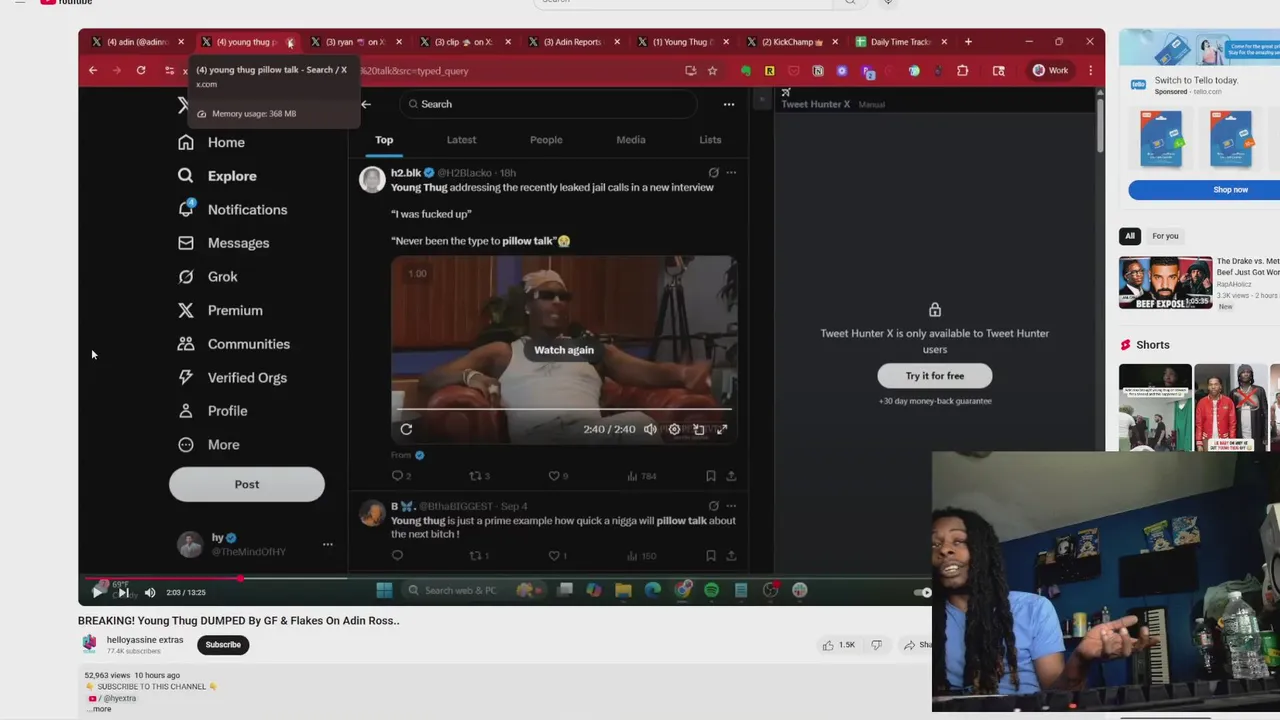The width and height of the screenshot is (1280, 720).
Task: Switch to the Lists search tab
Action: point(710,140)
